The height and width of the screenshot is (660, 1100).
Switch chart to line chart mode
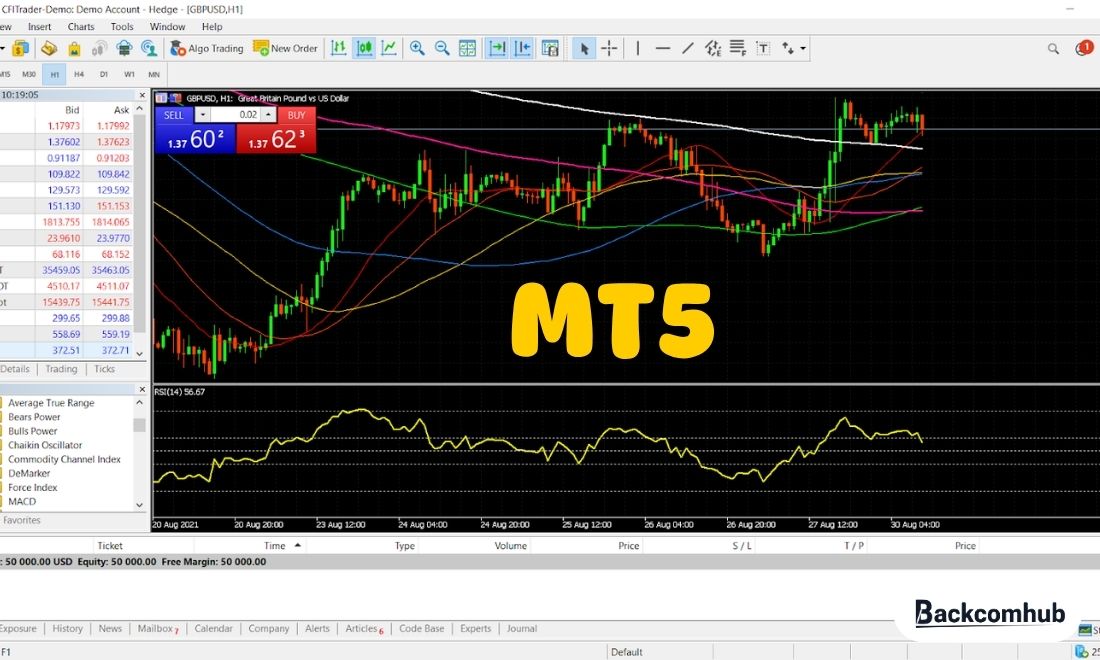pyautogui.click(x=389, y=48)
